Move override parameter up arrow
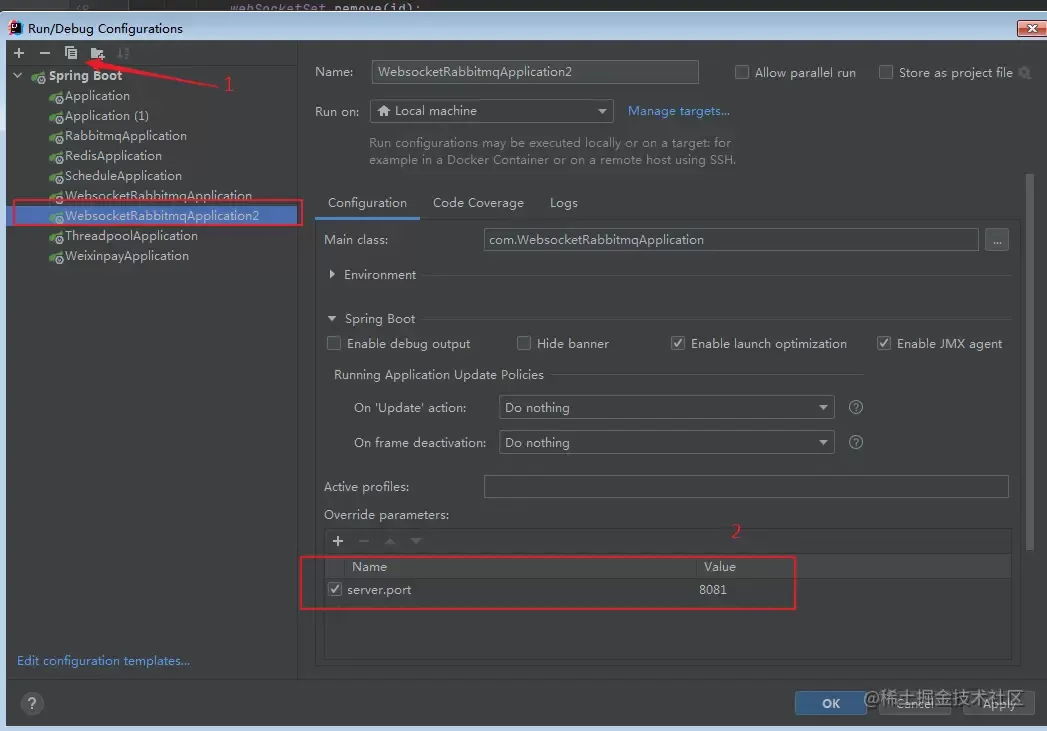This screenshot has height=731, width=1047. point(390,541)
